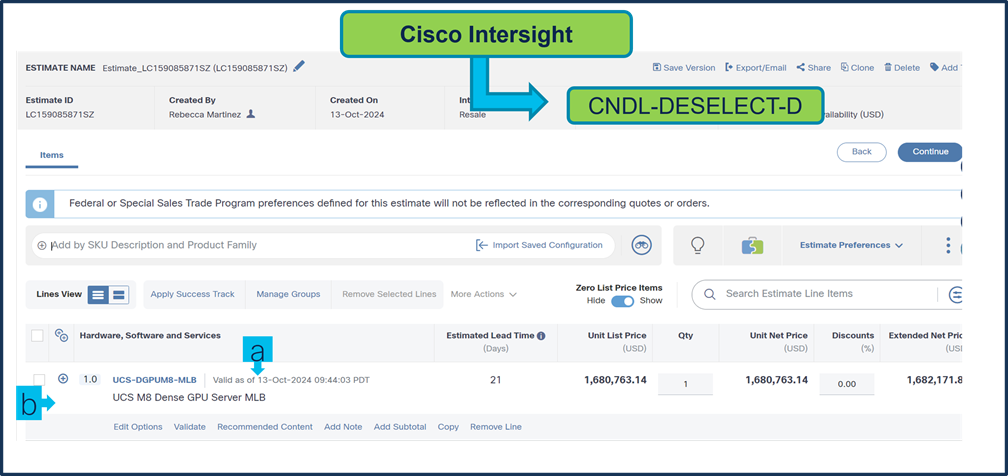The height and width of the screenshot is (476, 1008).
Task: Edit estimate name with pencil icon
Action: [x=299, y=67]
